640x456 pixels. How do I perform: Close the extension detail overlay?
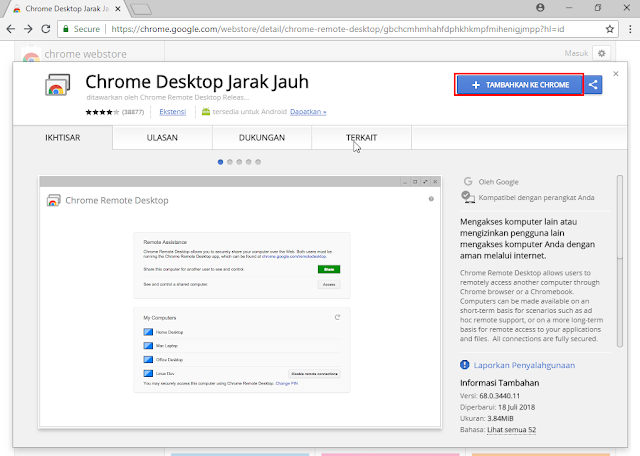pyautogui.click(x=616, y=73)
